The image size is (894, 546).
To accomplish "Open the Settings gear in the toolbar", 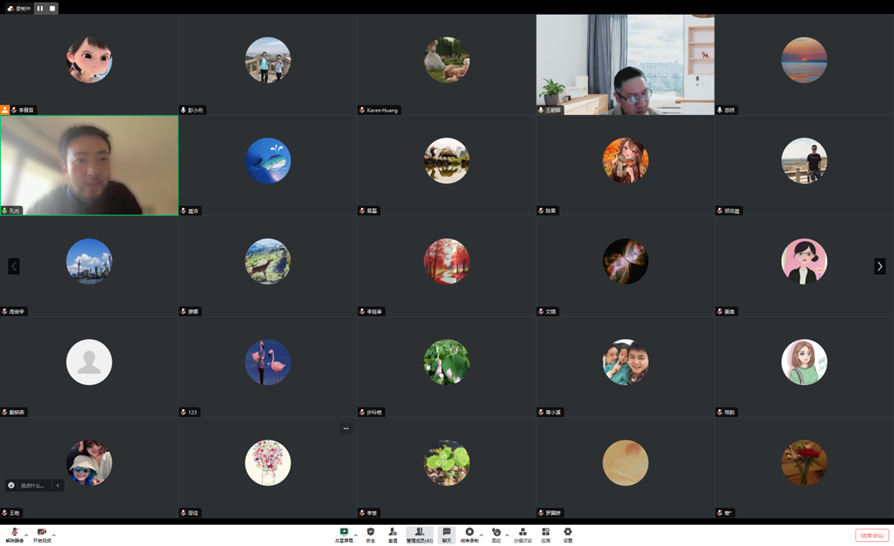I will coord(568,534).
